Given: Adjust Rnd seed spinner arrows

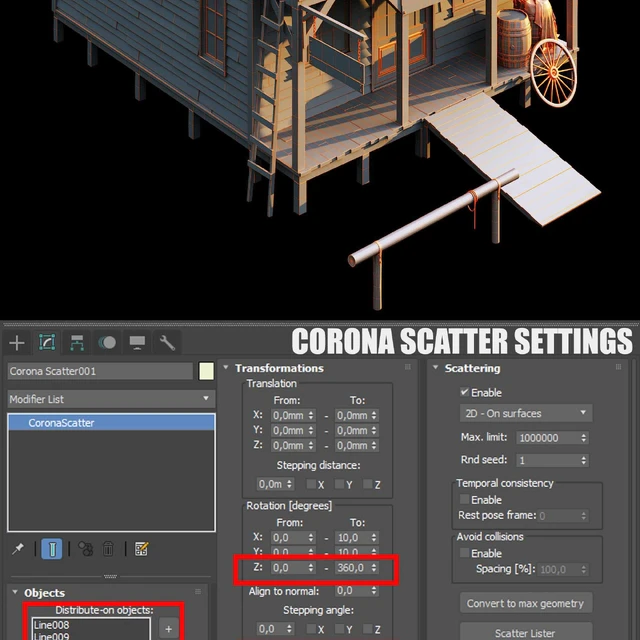Looking at the screenshot, I should [x=584, y=460].
